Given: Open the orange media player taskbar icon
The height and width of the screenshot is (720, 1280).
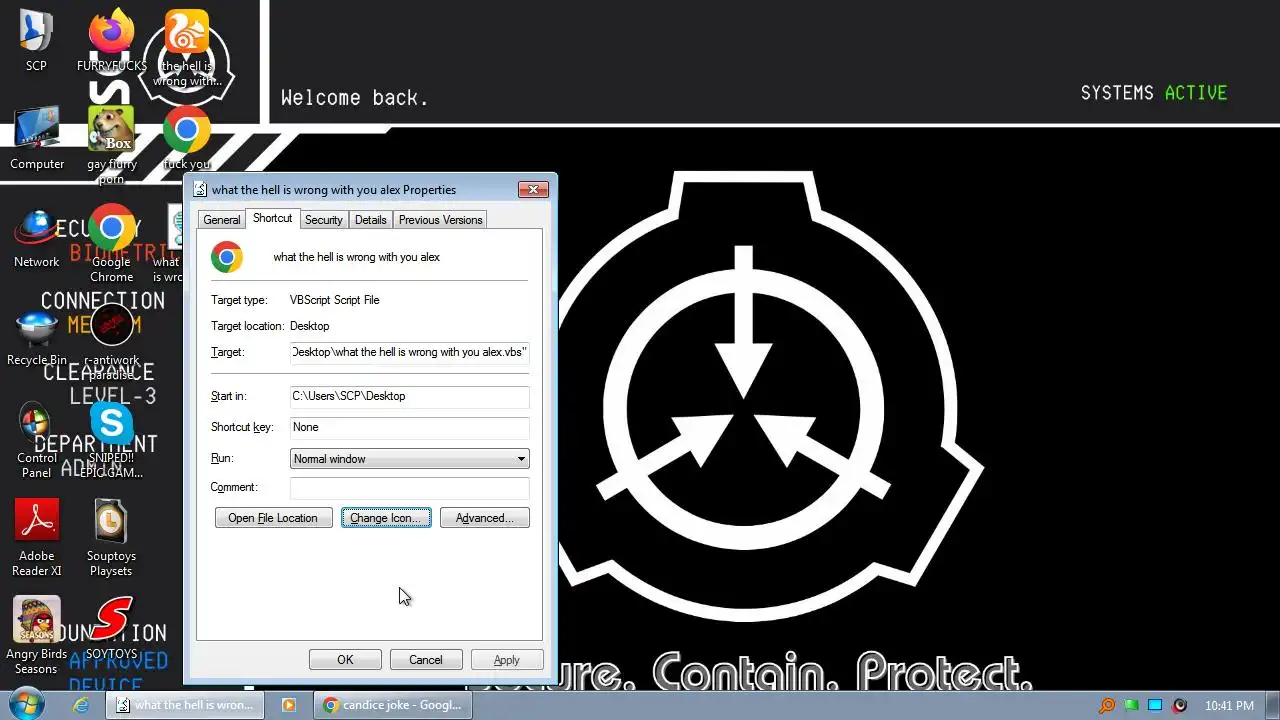Looking at the screenshot, I should [288, 705].
